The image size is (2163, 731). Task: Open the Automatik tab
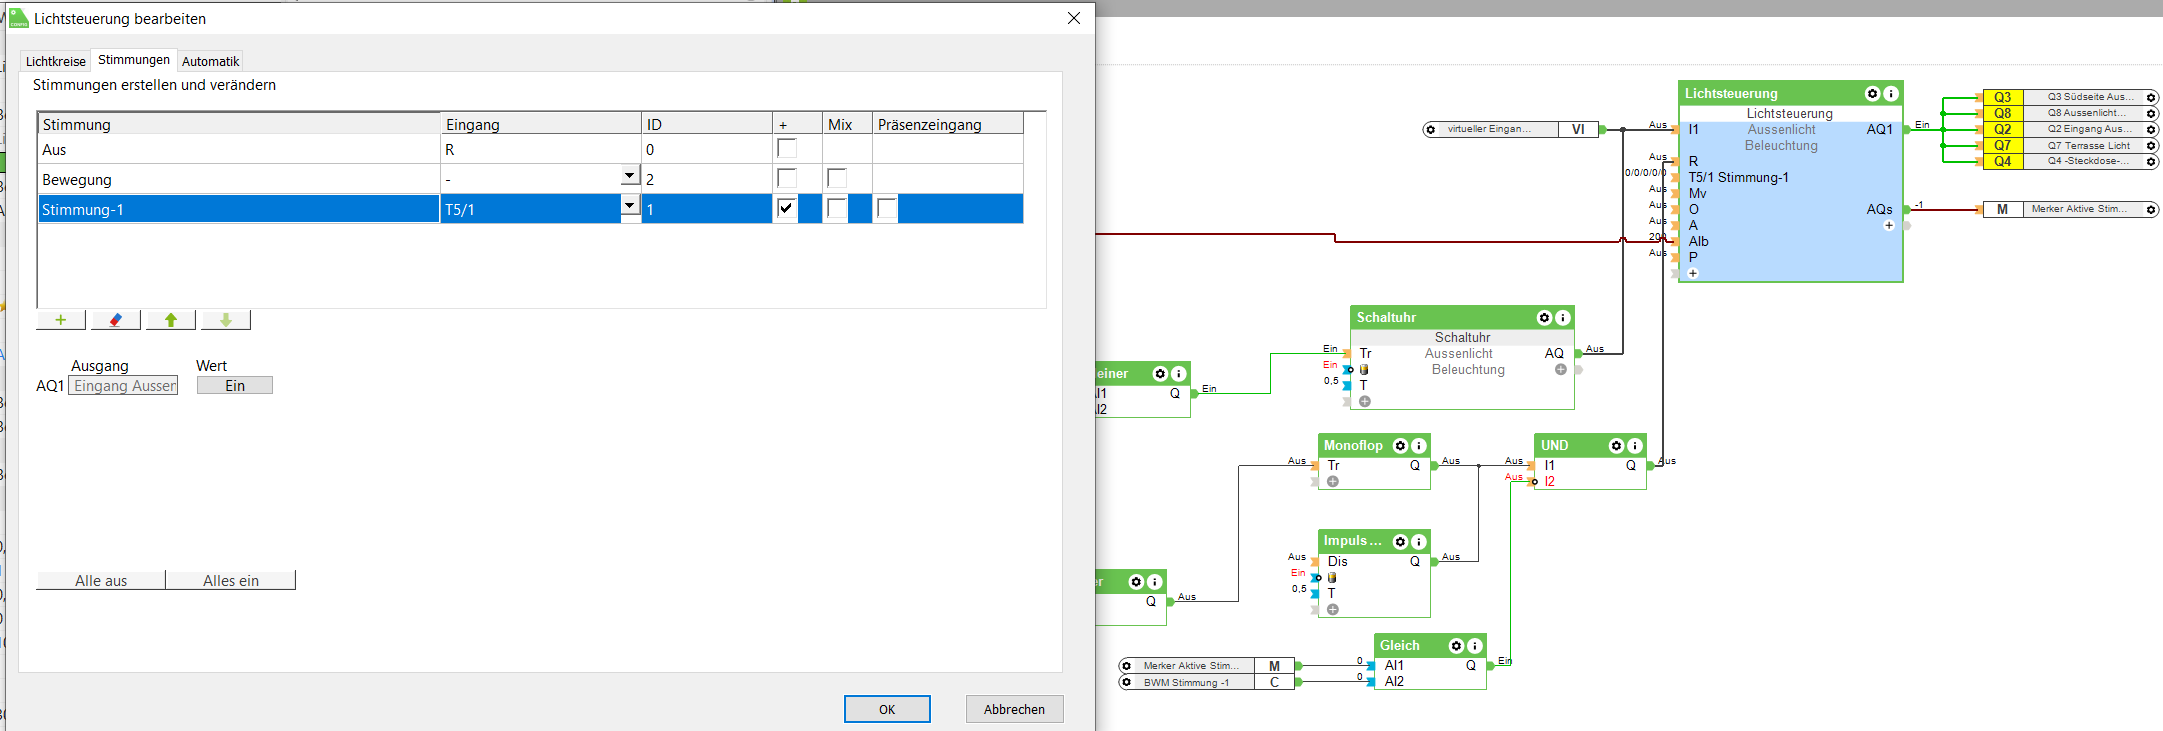[210, 61]
